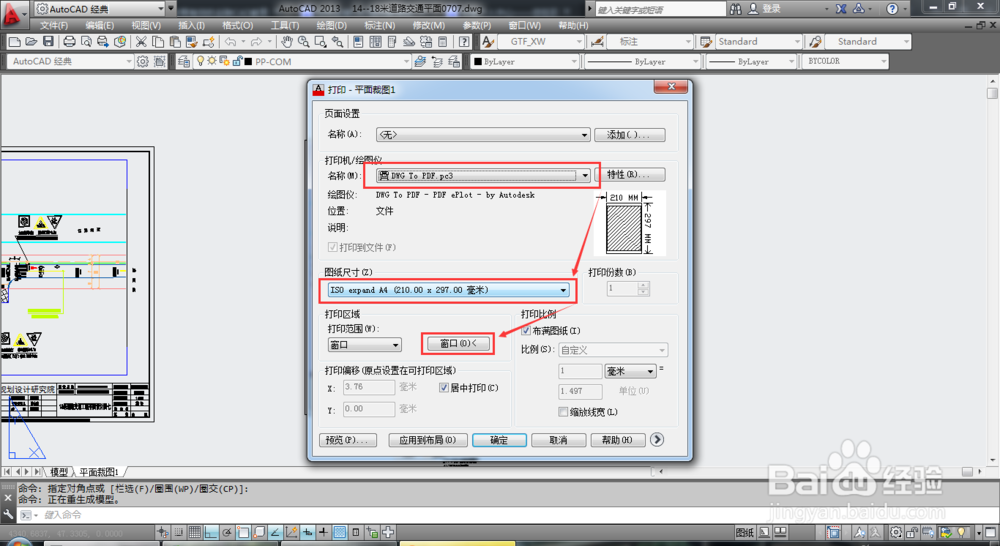This screenshot has height=546, width=1000.
Task: Click the Copy icon in standard toolbar
Action: (158, 41)
